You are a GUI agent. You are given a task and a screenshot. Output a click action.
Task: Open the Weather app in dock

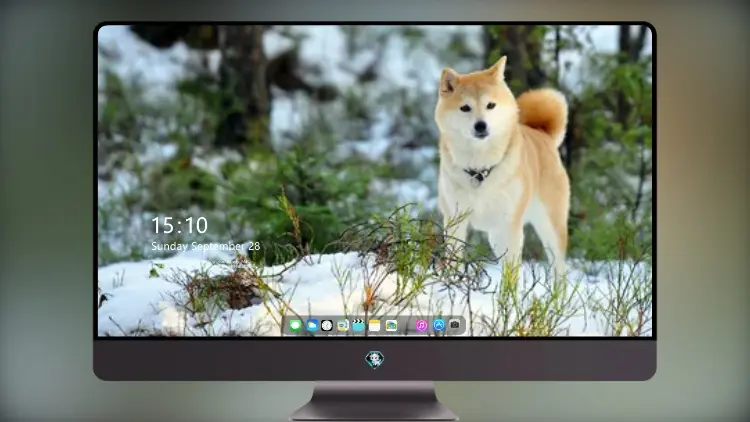311,326
